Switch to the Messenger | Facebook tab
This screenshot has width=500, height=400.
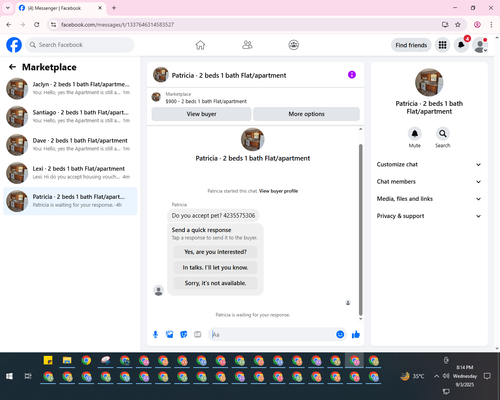(x=60, y=8)
